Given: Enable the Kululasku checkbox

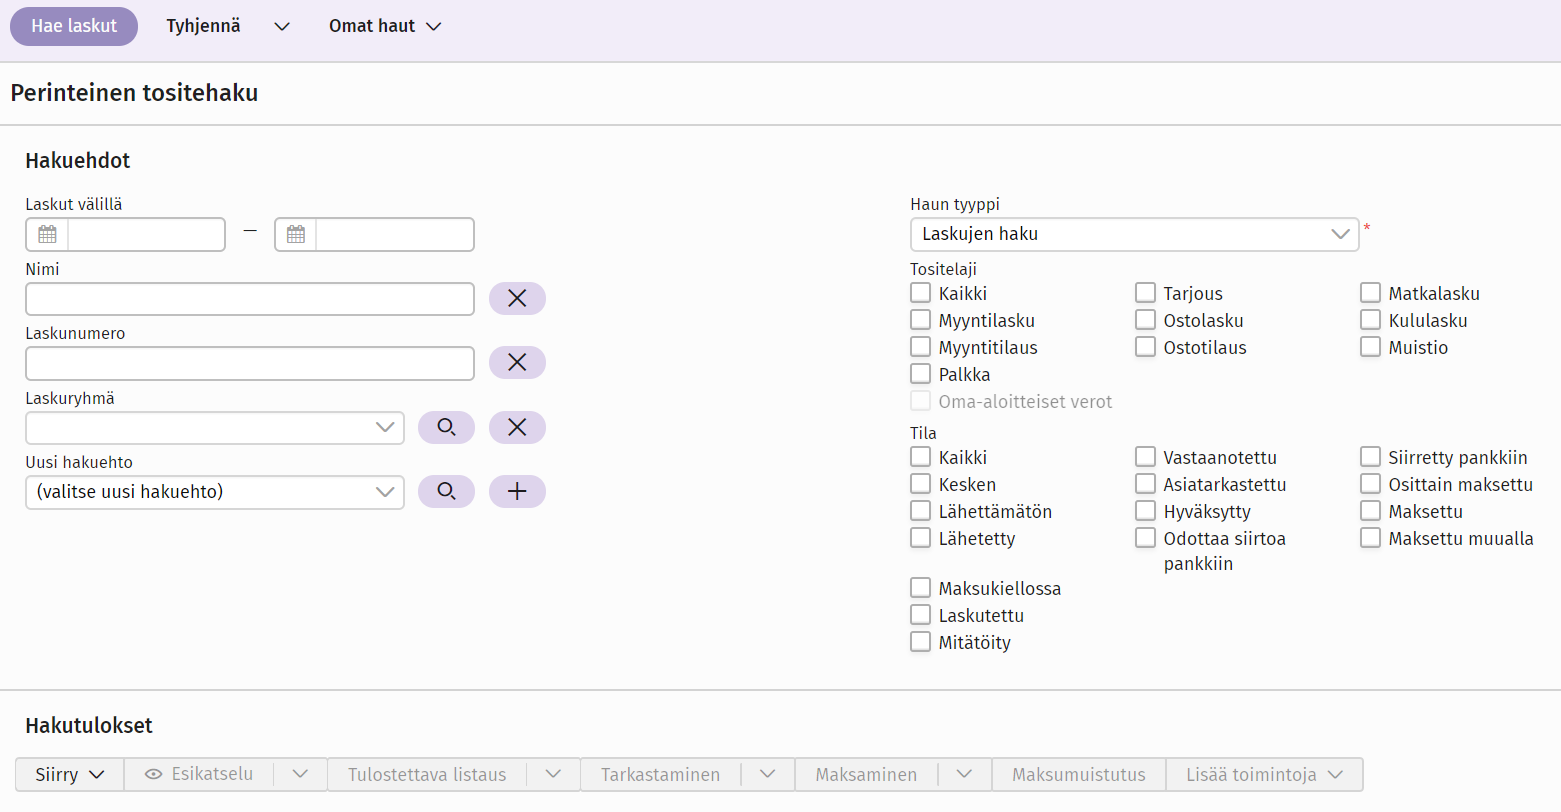Looking at the screenshot, I should click(1371, 320).
